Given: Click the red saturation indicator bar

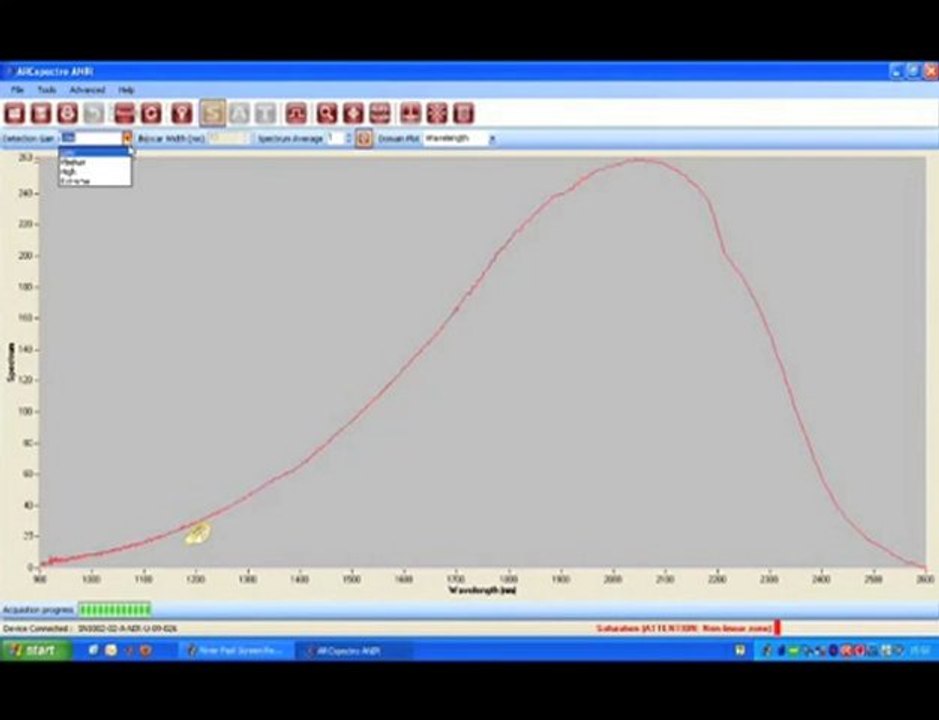Looking at the screenshot, I should pos(777,628).
